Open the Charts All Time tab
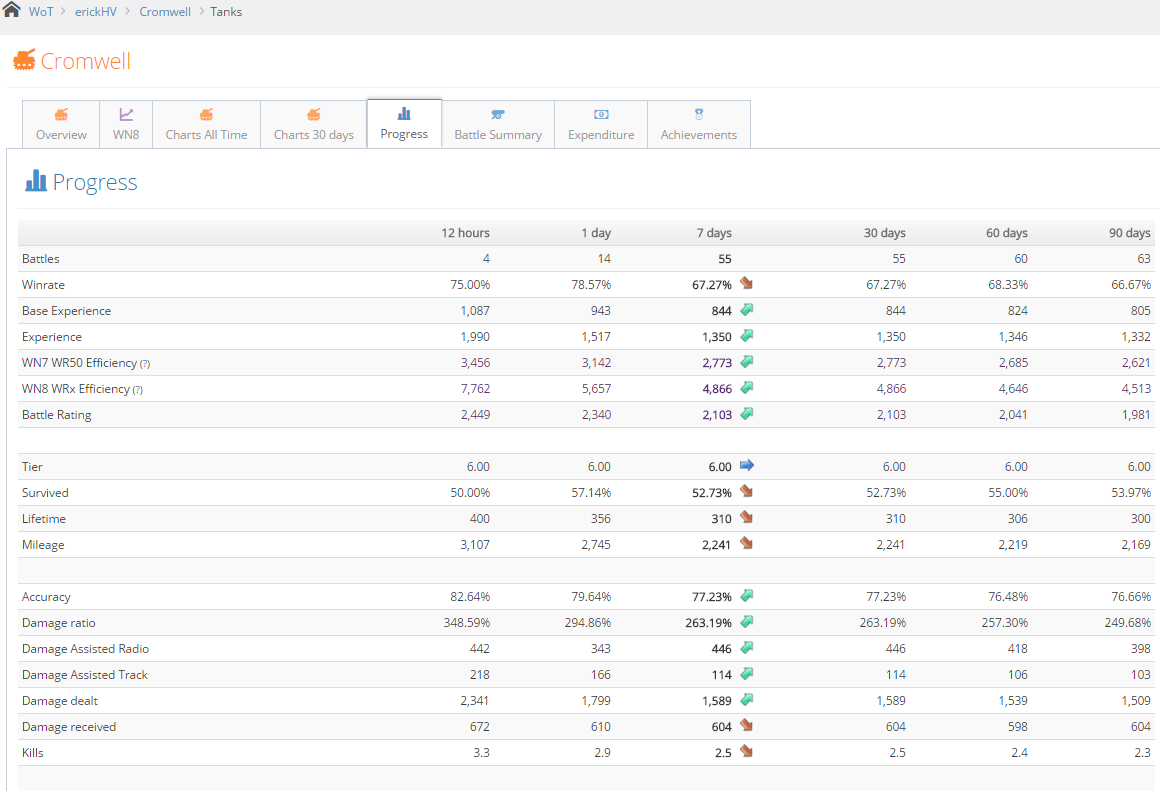This screenshot has width=1160, height=791. pyautogui.click(x=206, y=125)
